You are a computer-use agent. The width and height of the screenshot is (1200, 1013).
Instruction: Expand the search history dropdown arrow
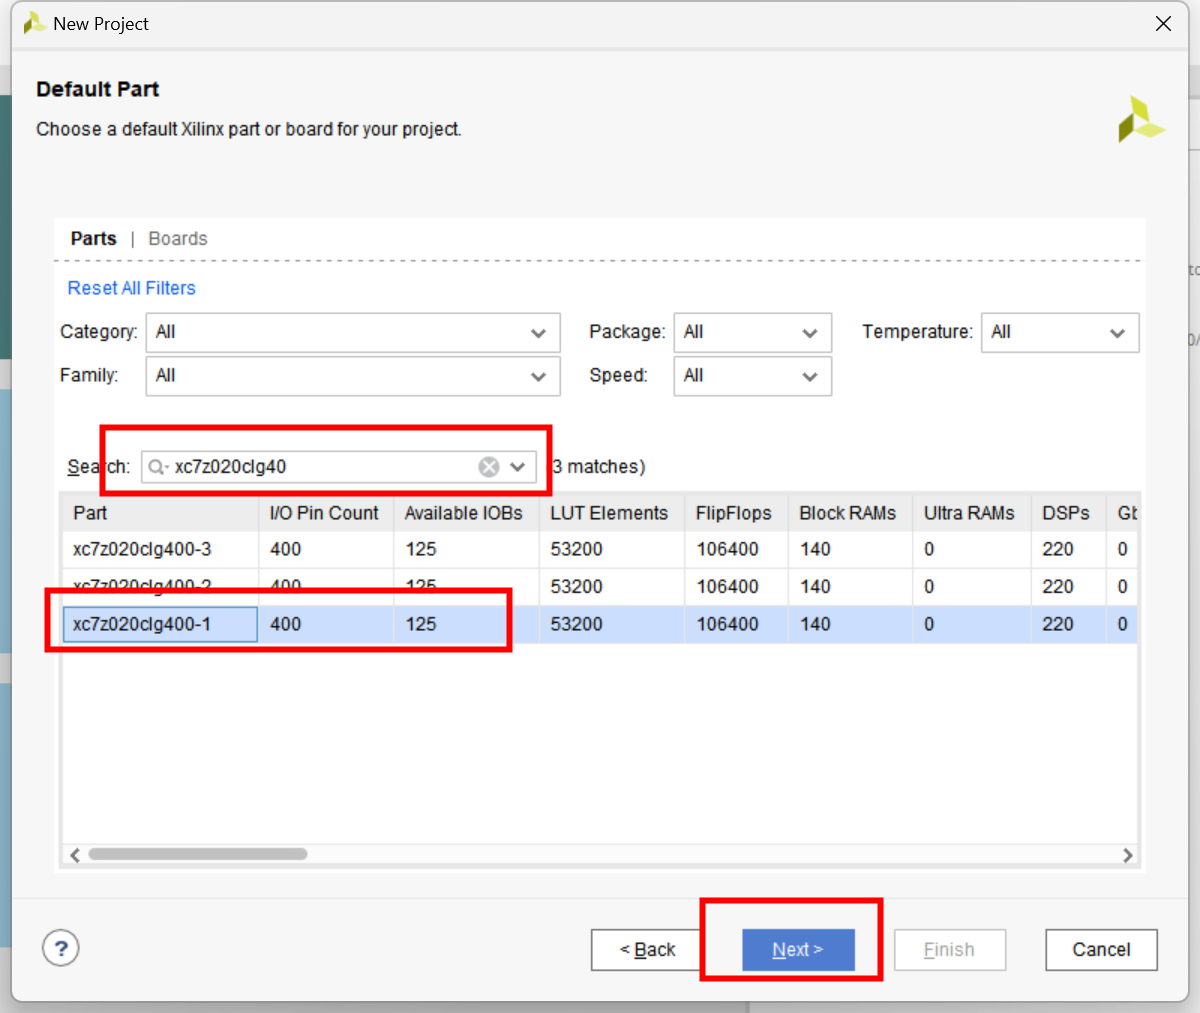[518, 467]
